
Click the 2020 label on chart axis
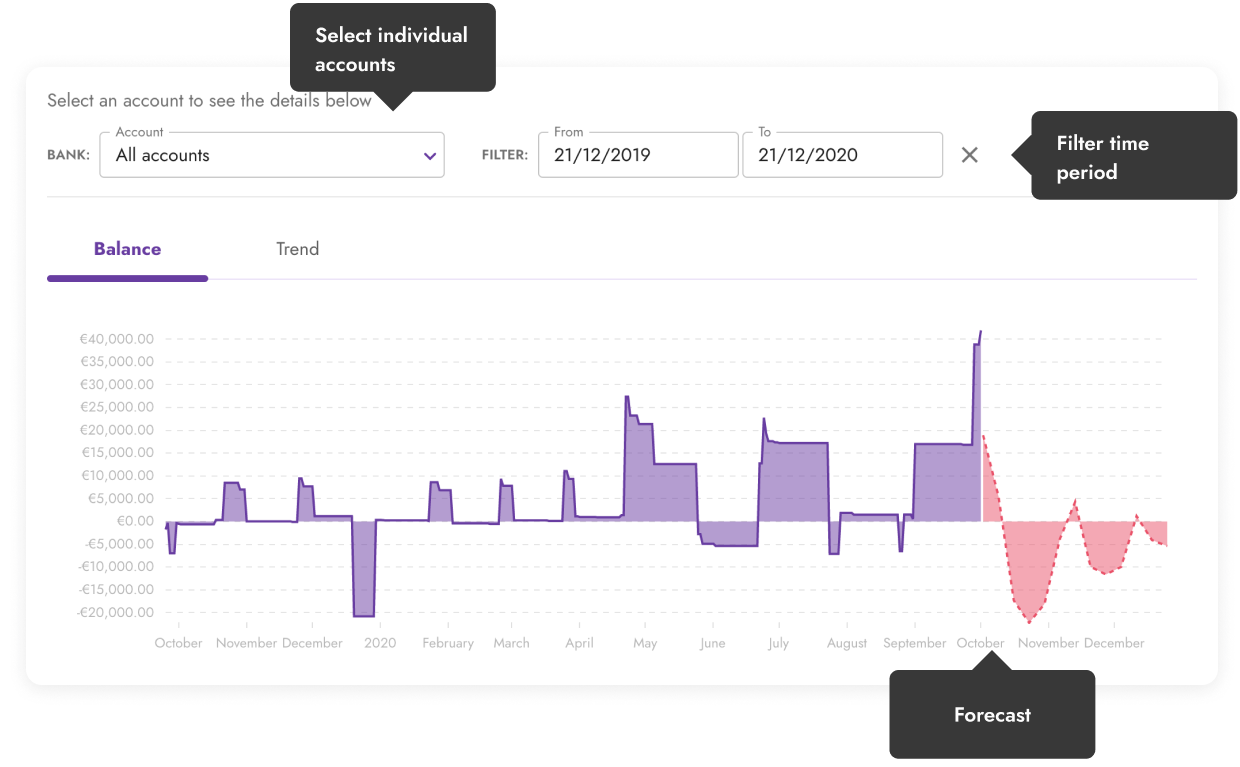point(380,643)
